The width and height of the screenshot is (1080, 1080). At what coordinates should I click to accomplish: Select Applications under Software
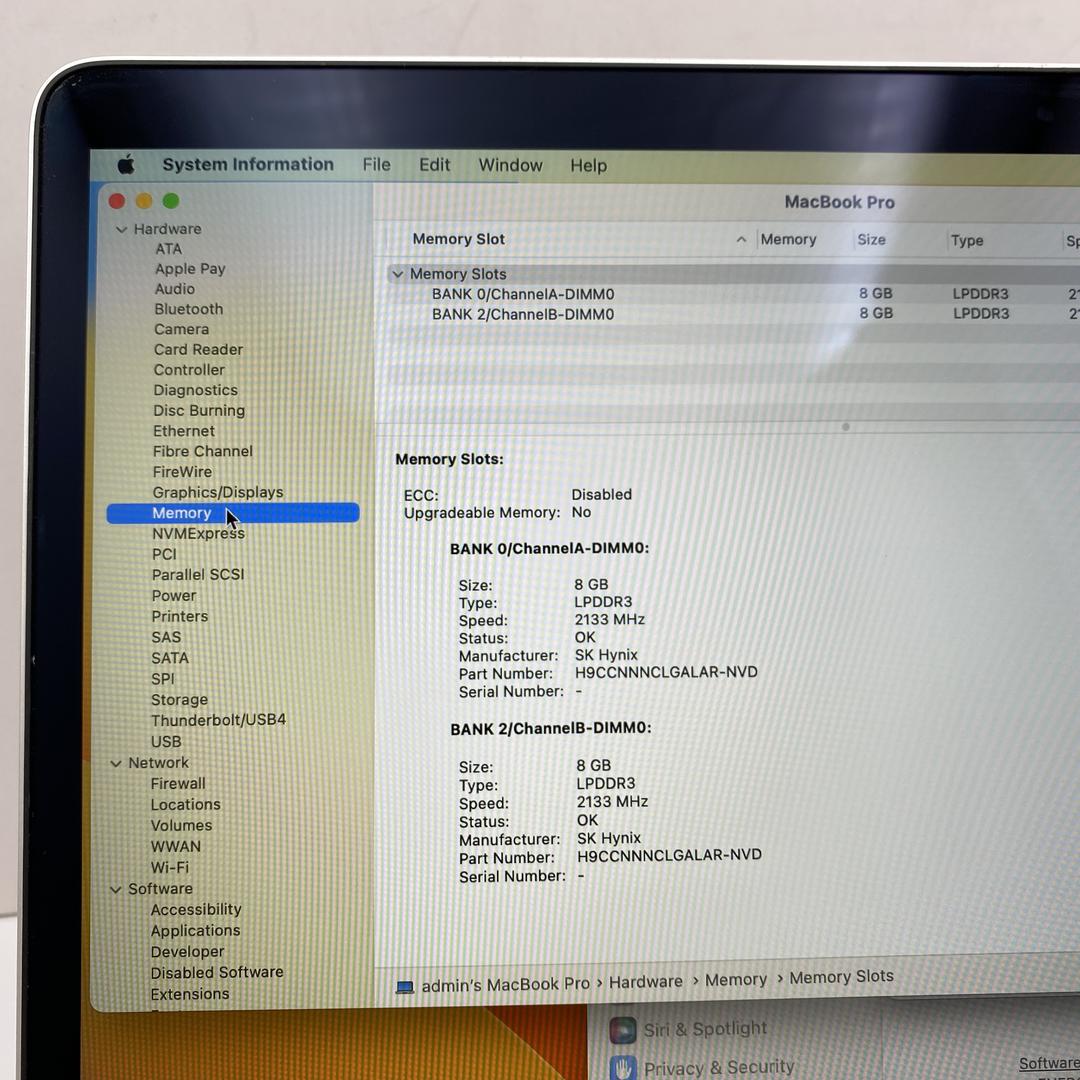[196, 931]
